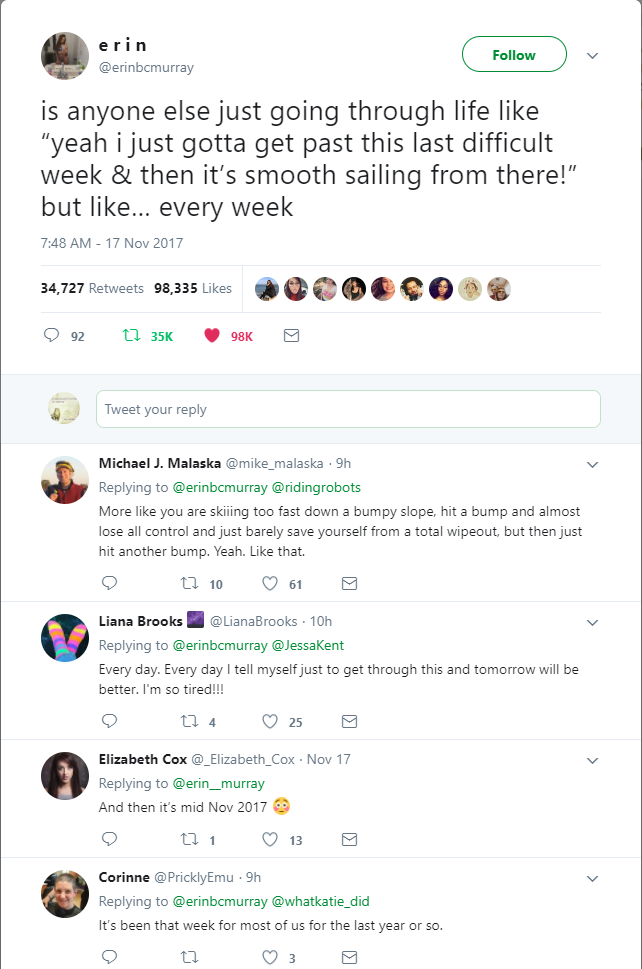Follow erin with the Follow button
Screen dimensions: 642x969
tap(514, 55)
